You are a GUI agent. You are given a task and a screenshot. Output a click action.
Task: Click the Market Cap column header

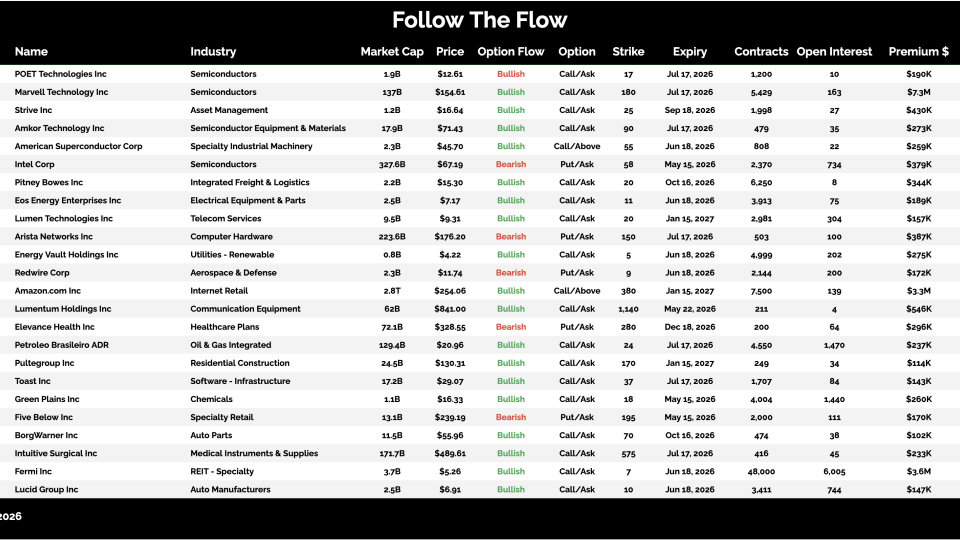(392, 52)
